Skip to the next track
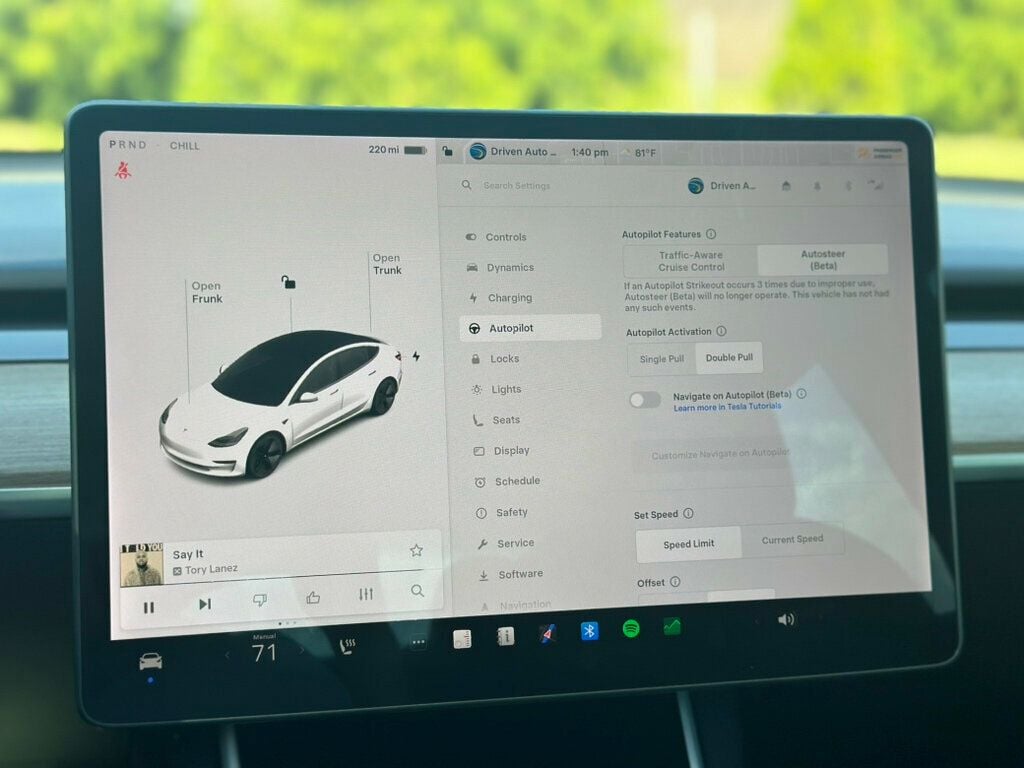 205,605
